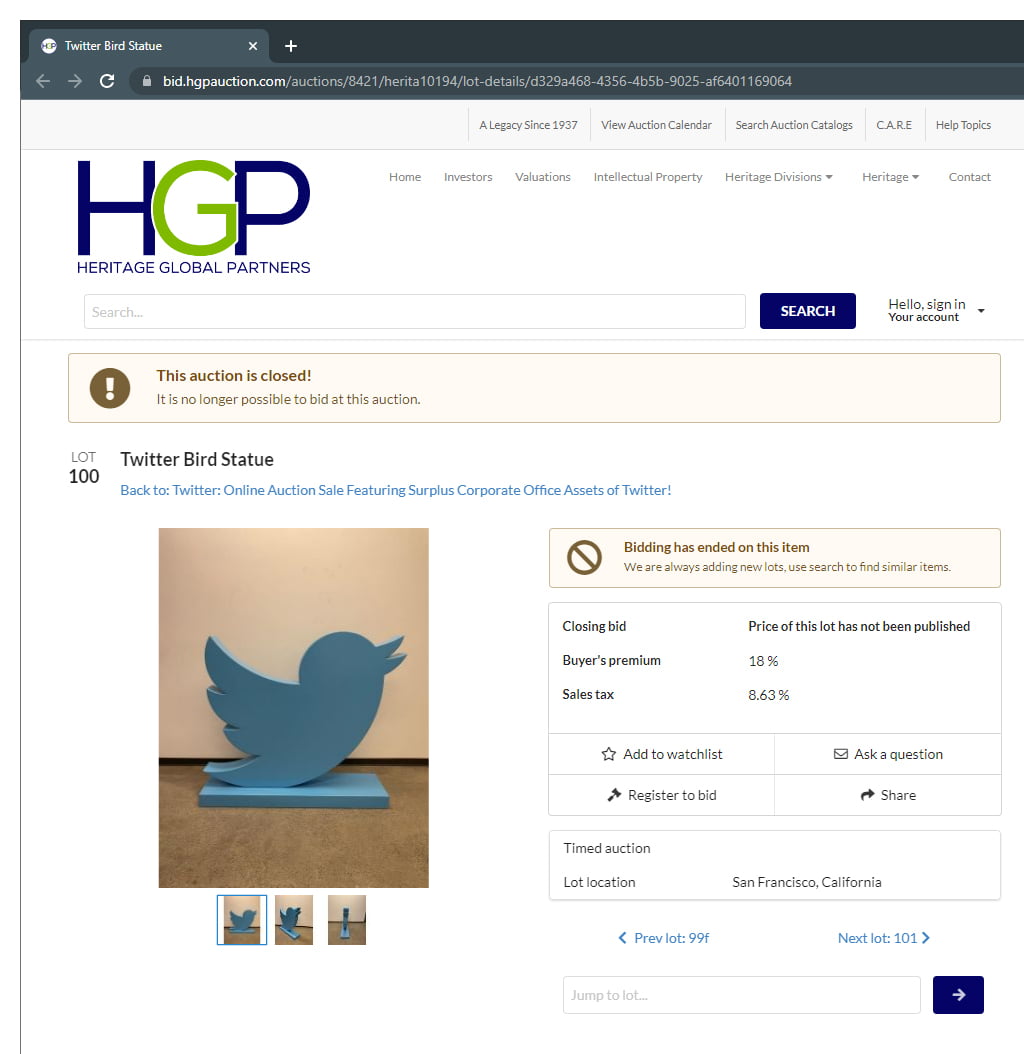Go to Home menu item

point(405,177)
